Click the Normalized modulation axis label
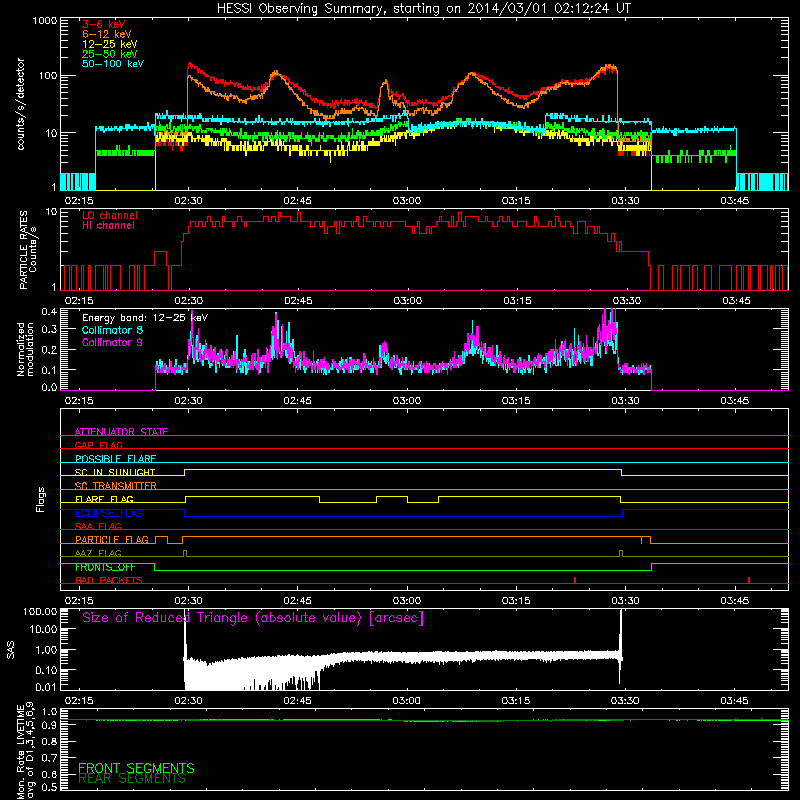 26,349
